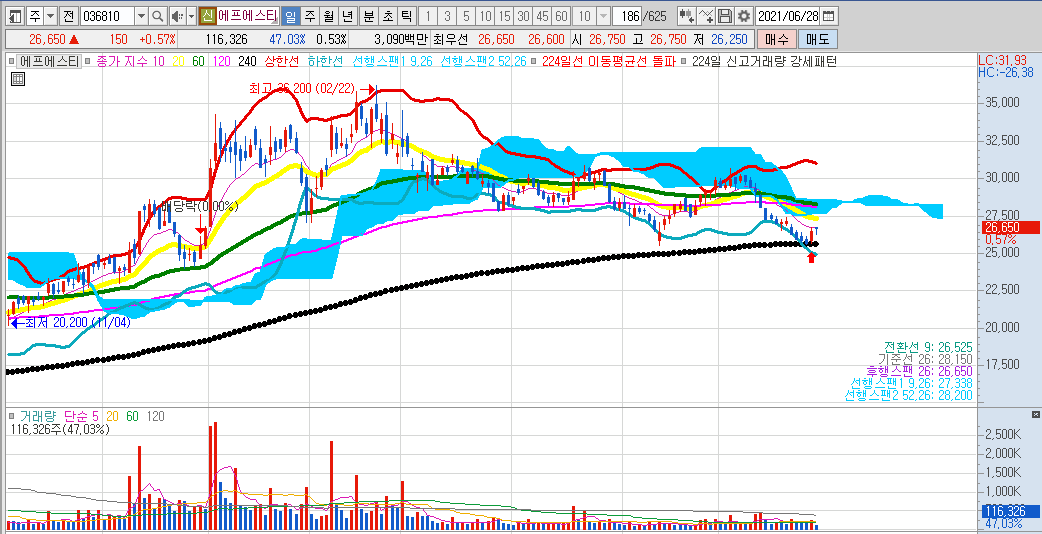Select the 초 second chart period
1042x534 pixels.
pyautogui.click(x=388, y=16)
